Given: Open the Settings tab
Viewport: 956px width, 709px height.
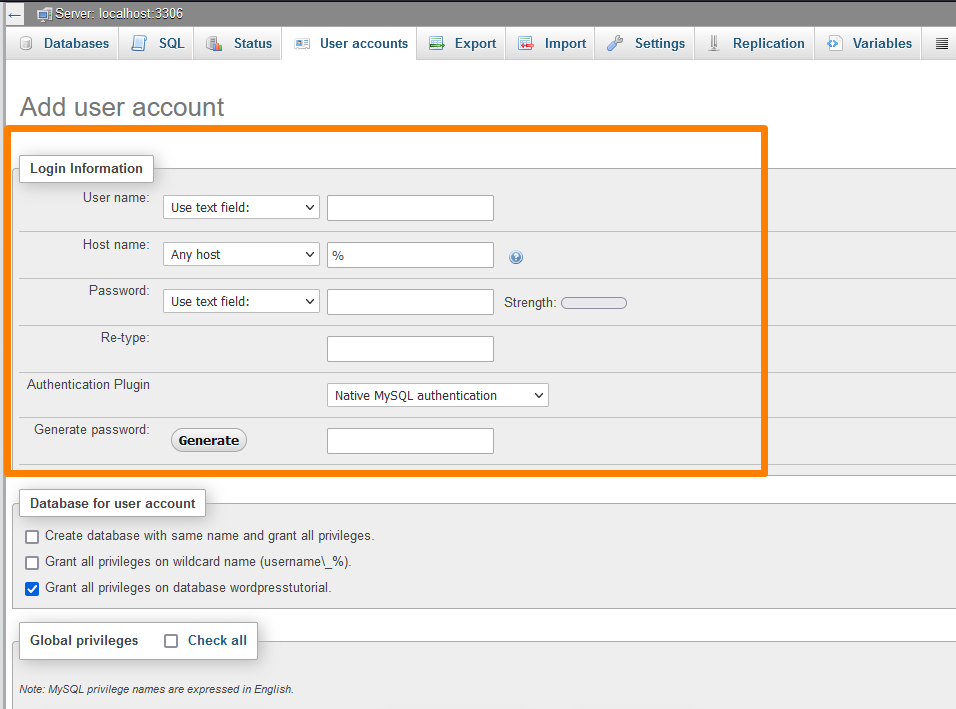Looking at the screenshot, I should coord(644,43).
